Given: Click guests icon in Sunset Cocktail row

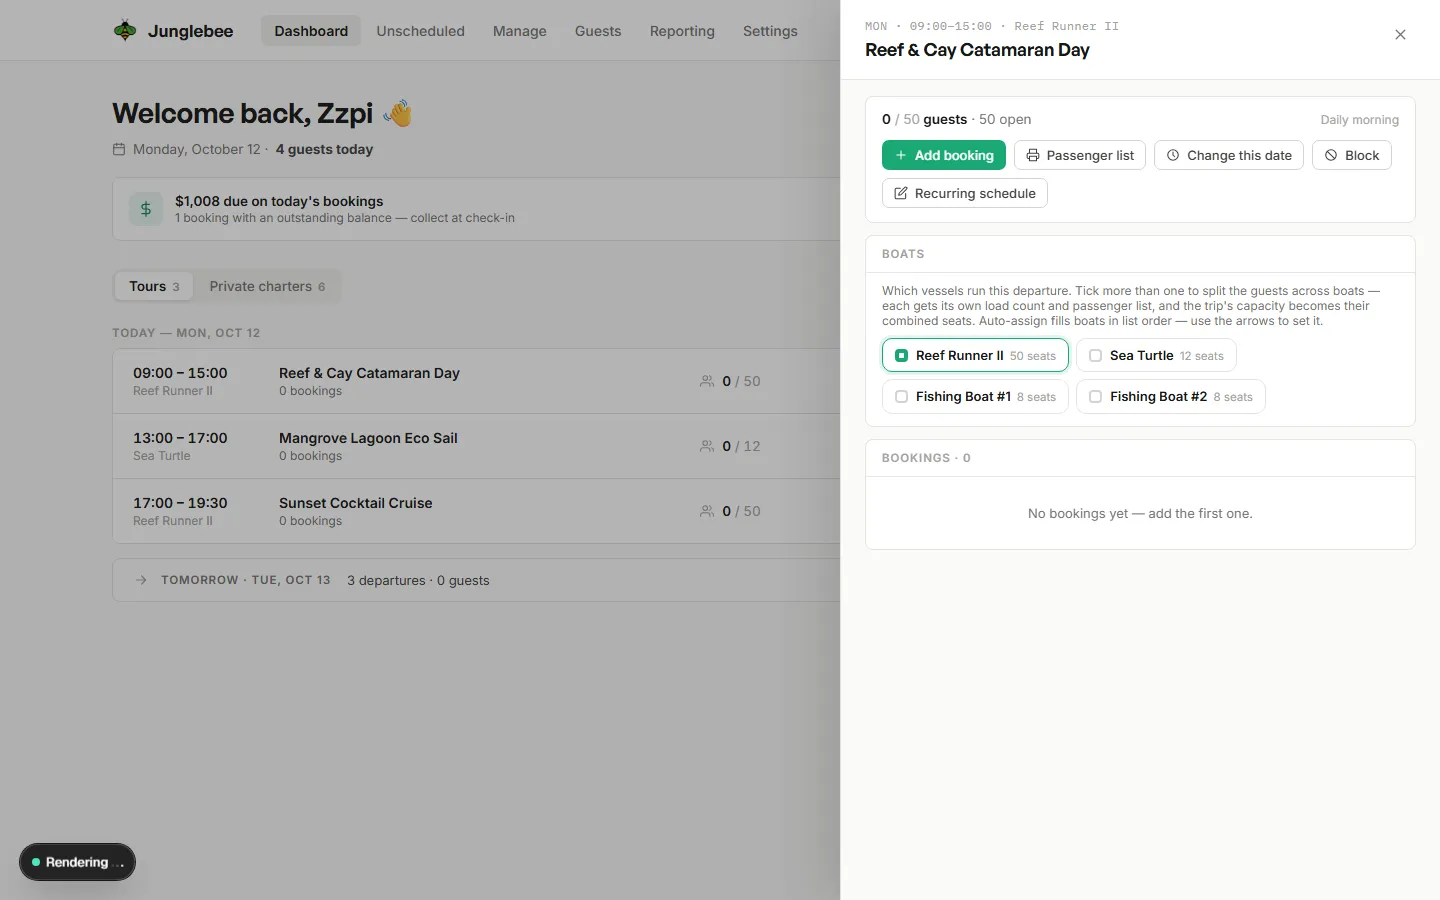Looking at the screenshot, I should [707, 511].
